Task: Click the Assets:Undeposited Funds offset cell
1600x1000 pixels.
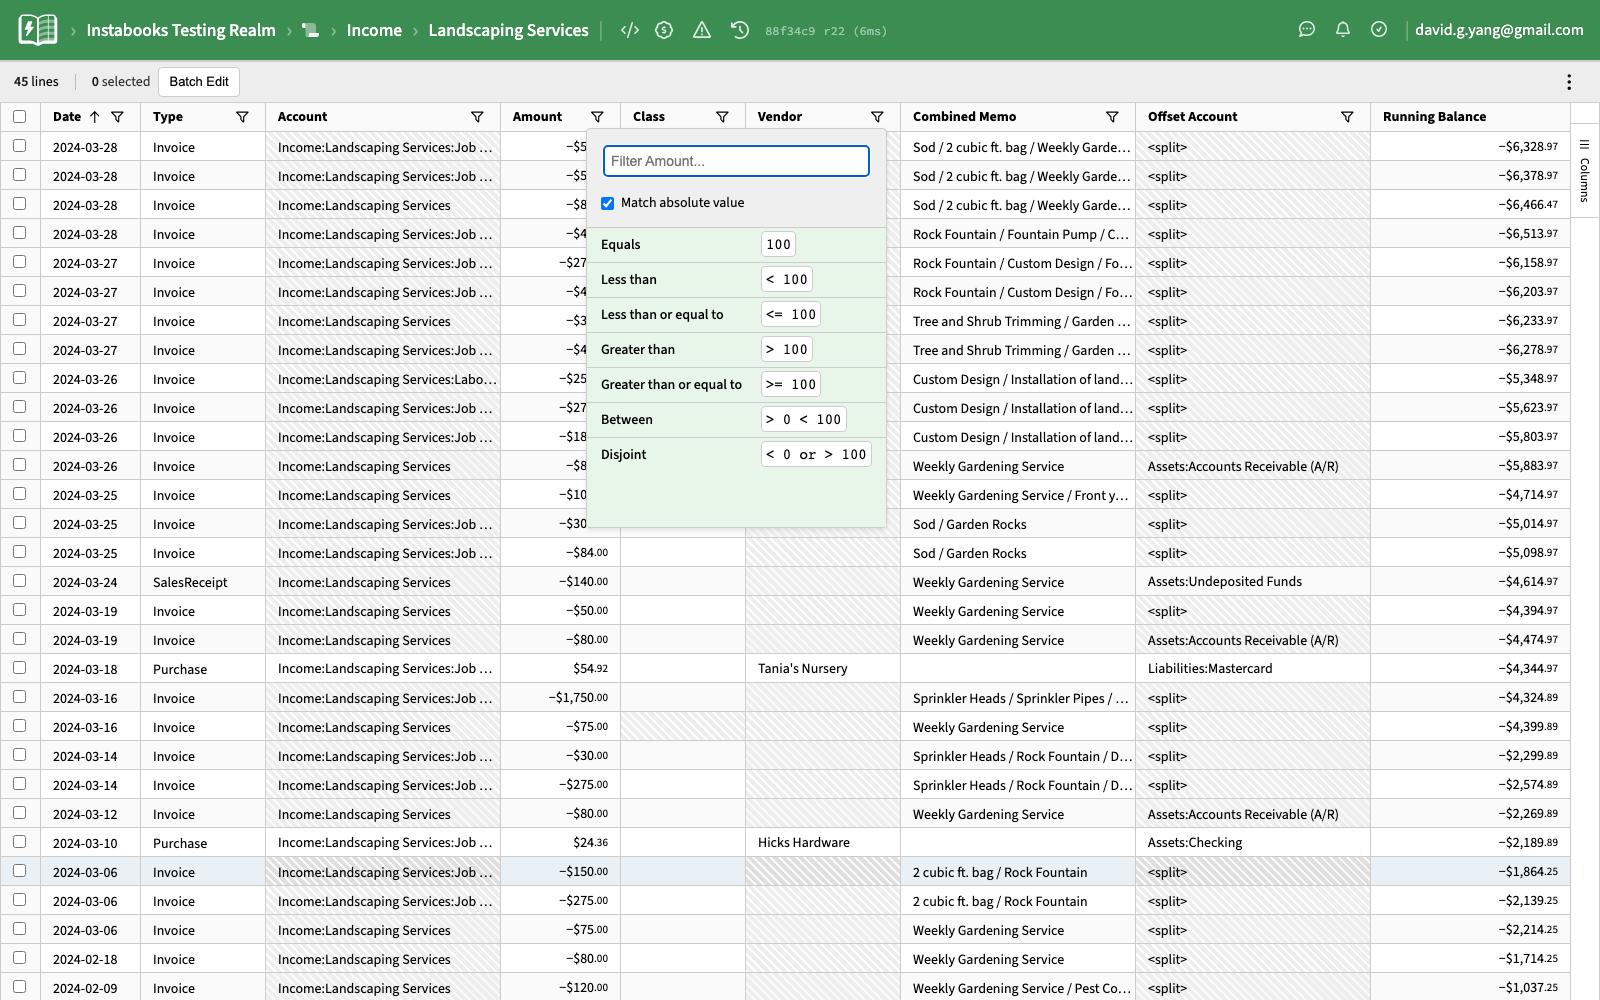Action: pyautogui.click(x=1252, y=582)
